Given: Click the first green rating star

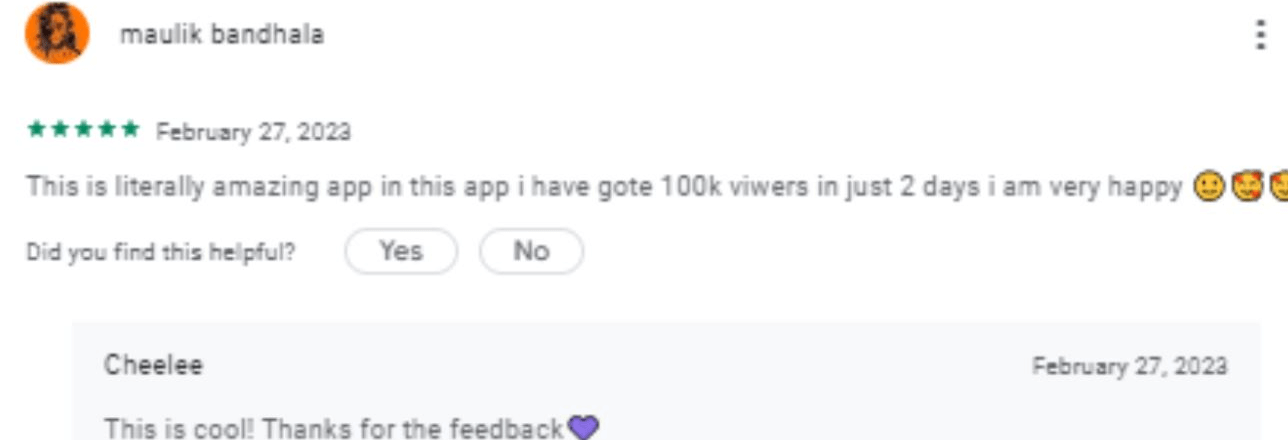Looking at the screenshot, I should pyautogui.click(x=35, y=130).
